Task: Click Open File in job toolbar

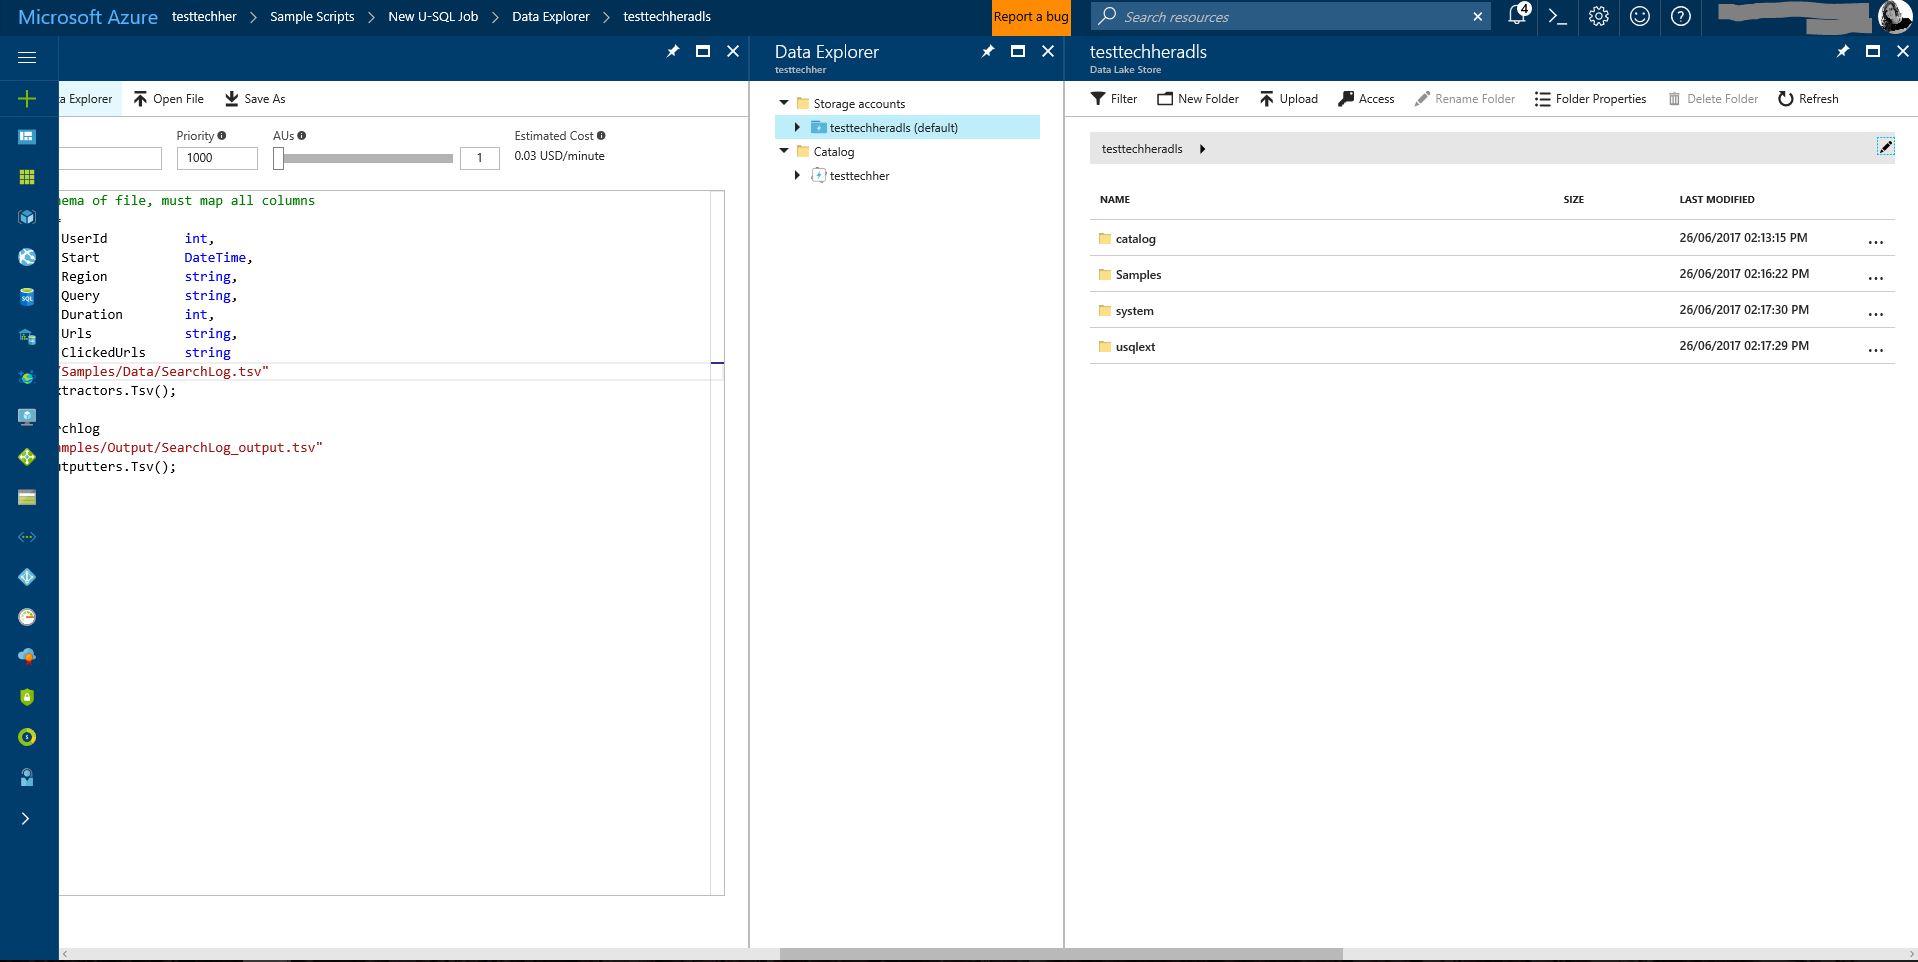Action: coord(169,98)
